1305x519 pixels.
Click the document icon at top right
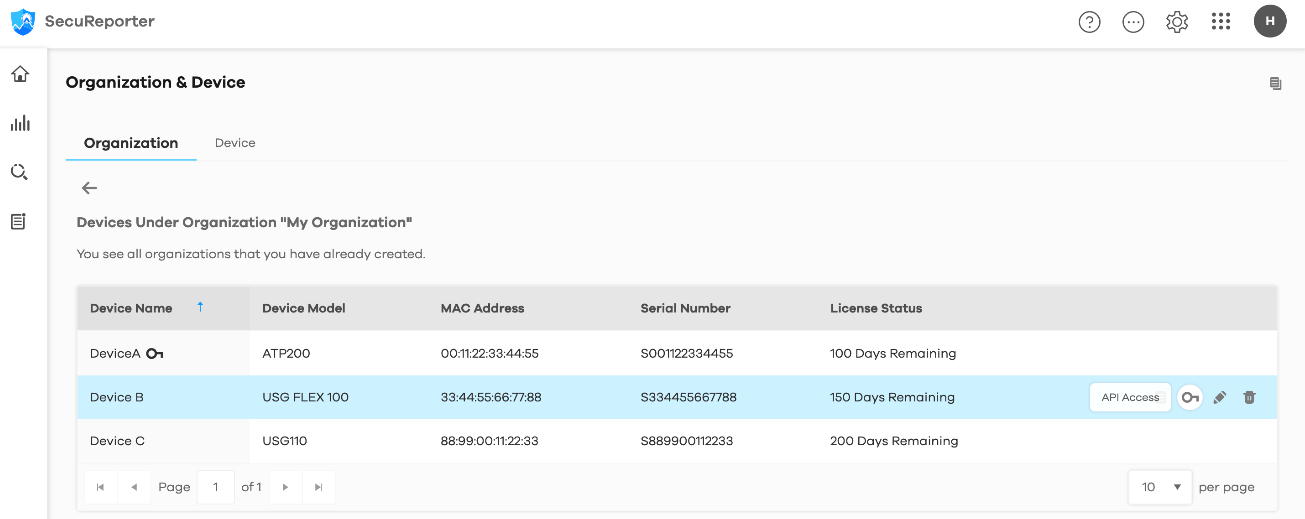1275,83
